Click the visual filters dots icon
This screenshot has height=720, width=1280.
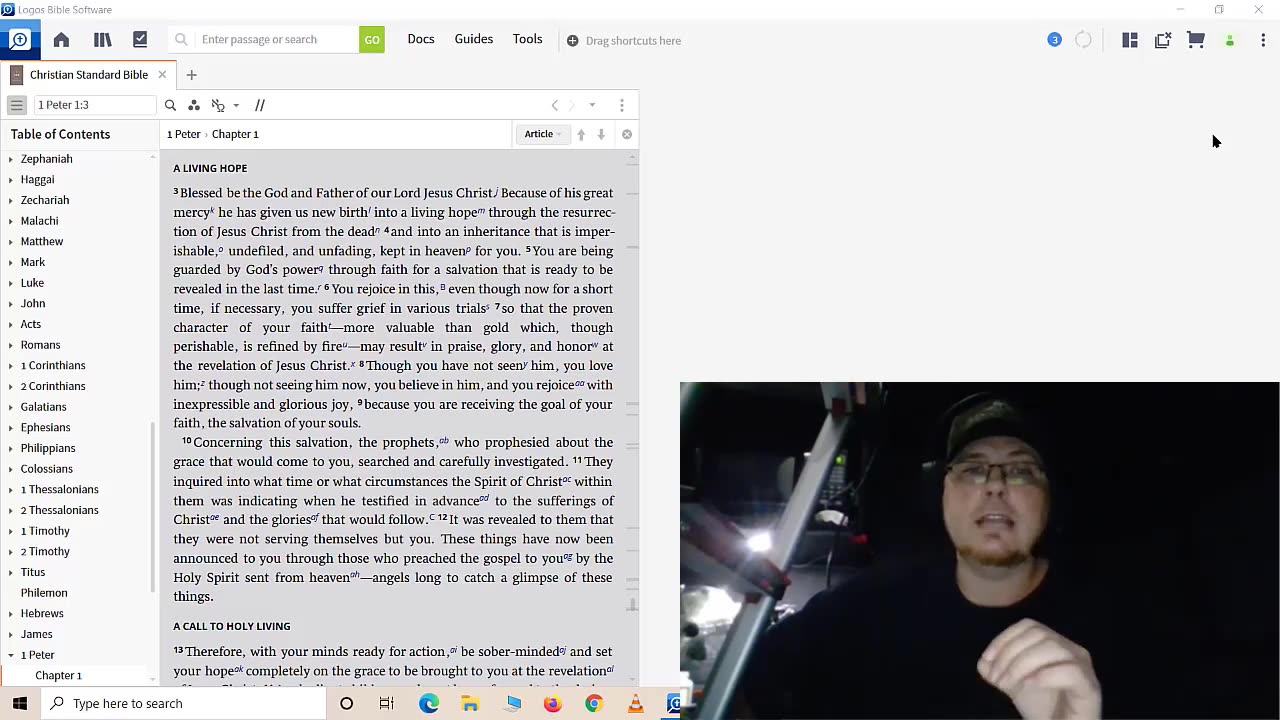194,105
